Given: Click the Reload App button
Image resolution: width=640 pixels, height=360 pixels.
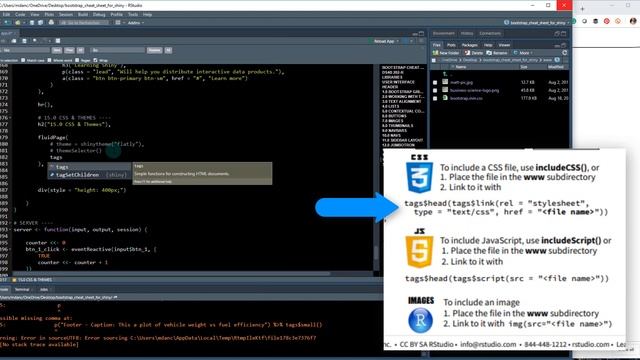Looking at the screenshot, I should [x=382, y=41].
